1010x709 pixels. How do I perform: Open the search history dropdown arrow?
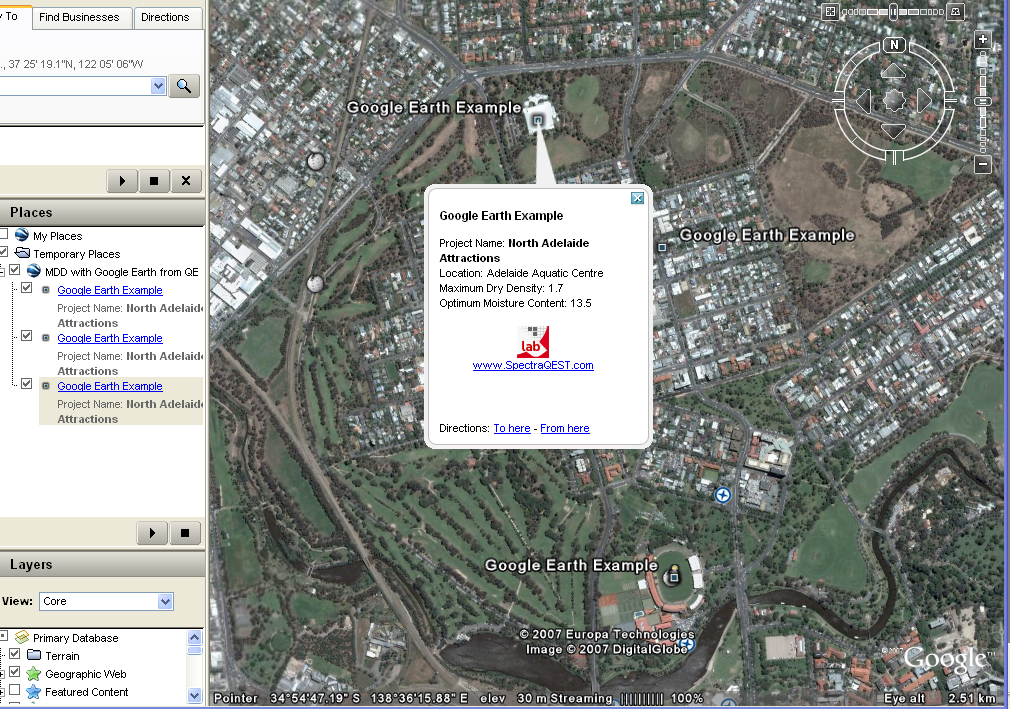[x=158, y=86]
